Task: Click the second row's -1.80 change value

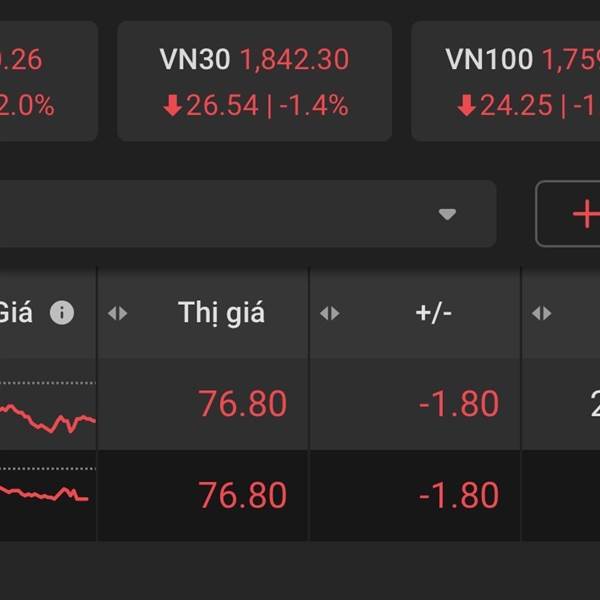Action: pyautogui.click(x=458, y=496)
